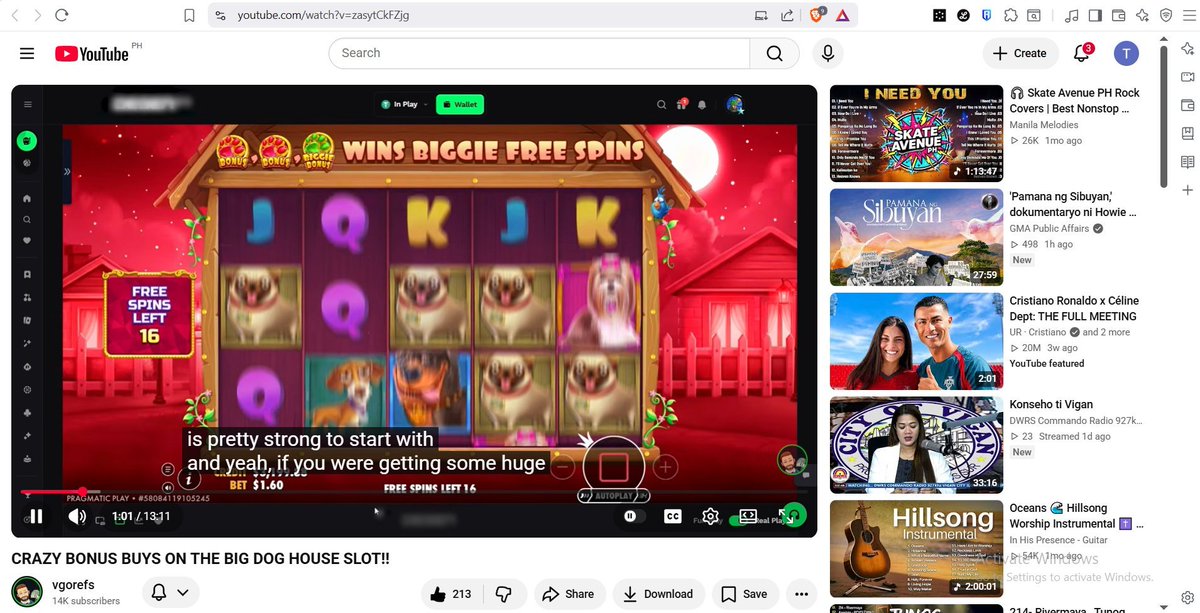Viewport: 1200px width, 613px height.
Task: Click the address bar URL
Action: pos(323,15)
